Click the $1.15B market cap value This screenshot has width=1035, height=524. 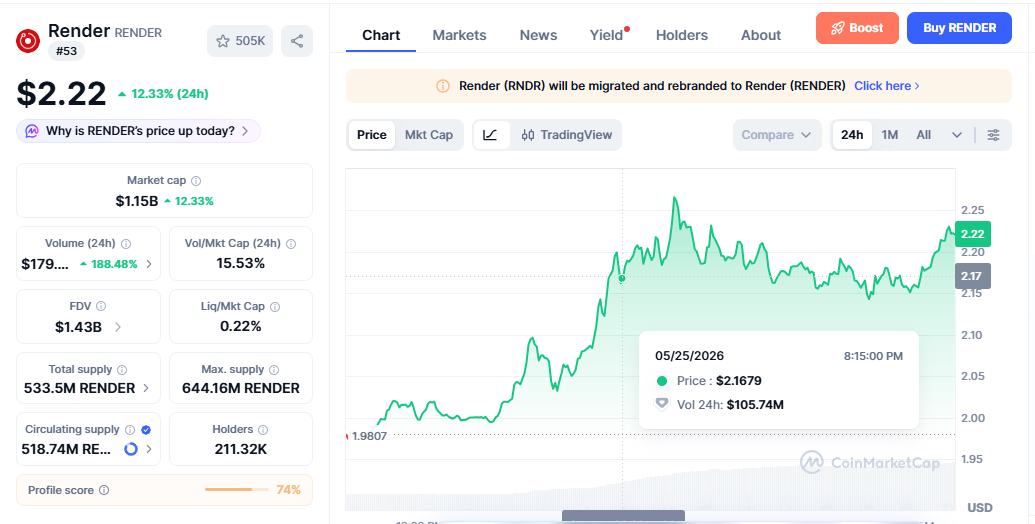(137, 201)
